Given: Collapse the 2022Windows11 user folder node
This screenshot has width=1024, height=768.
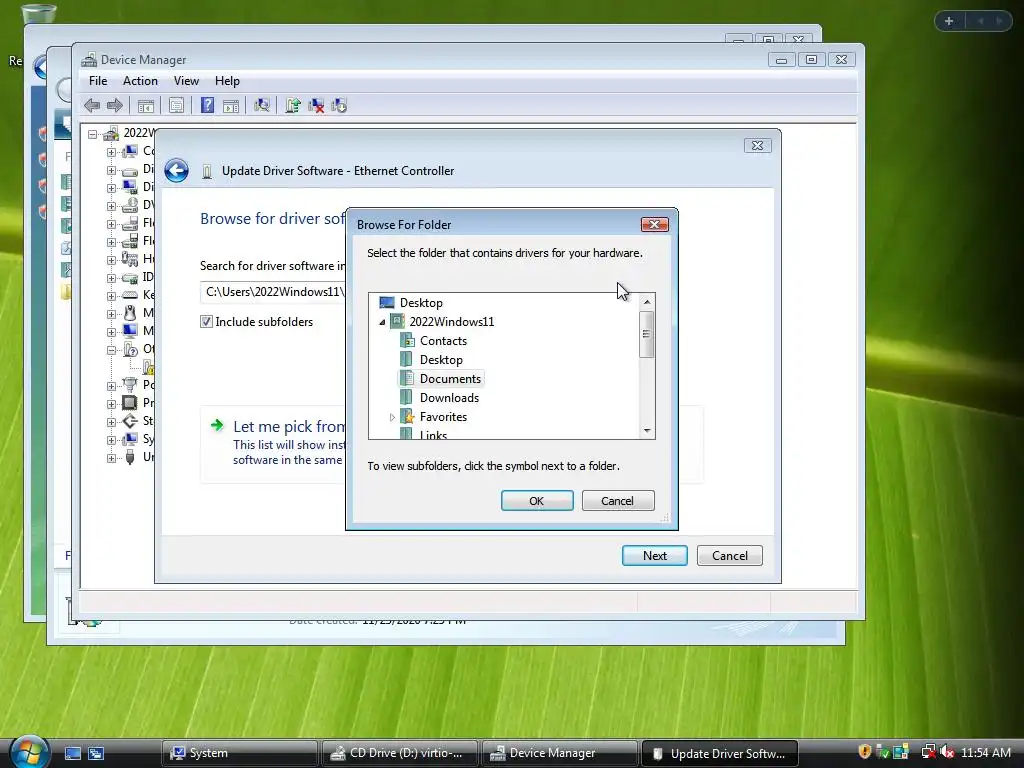Looking at the screenshot, I should click(x=382, y=322).
